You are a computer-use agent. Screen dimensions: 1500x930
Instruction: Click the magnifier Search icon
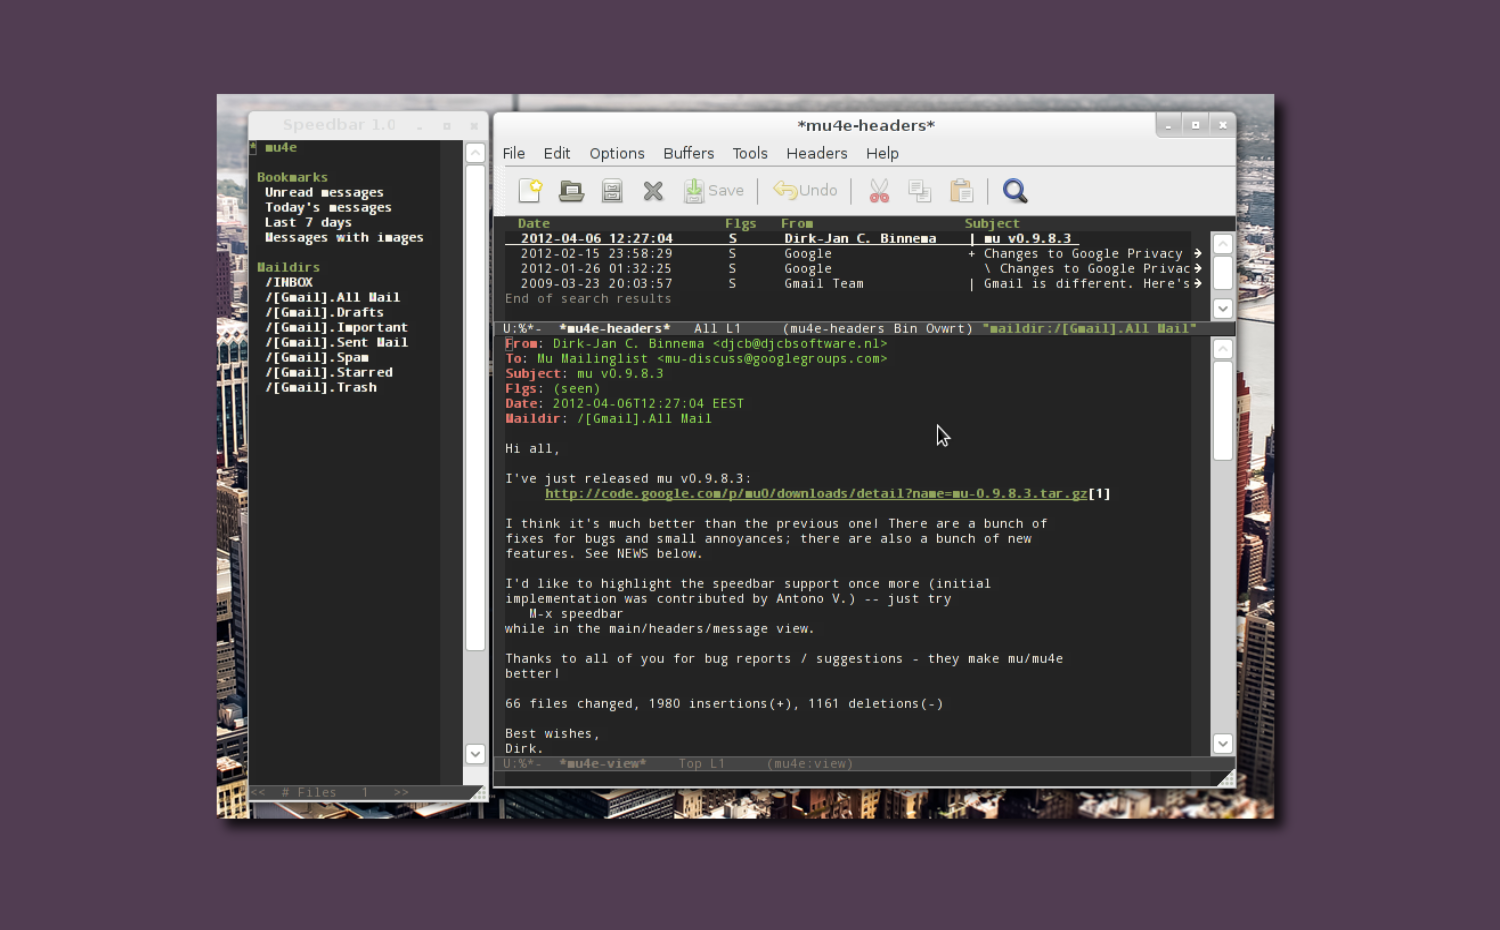pyautogui.click(x=1015, y=190)
